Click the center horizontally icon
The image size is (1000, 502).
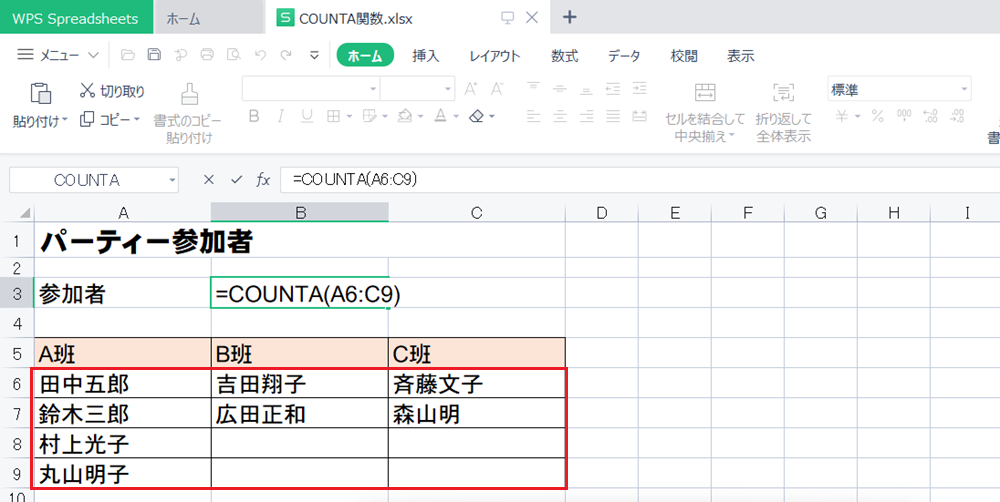click(560, 116)
